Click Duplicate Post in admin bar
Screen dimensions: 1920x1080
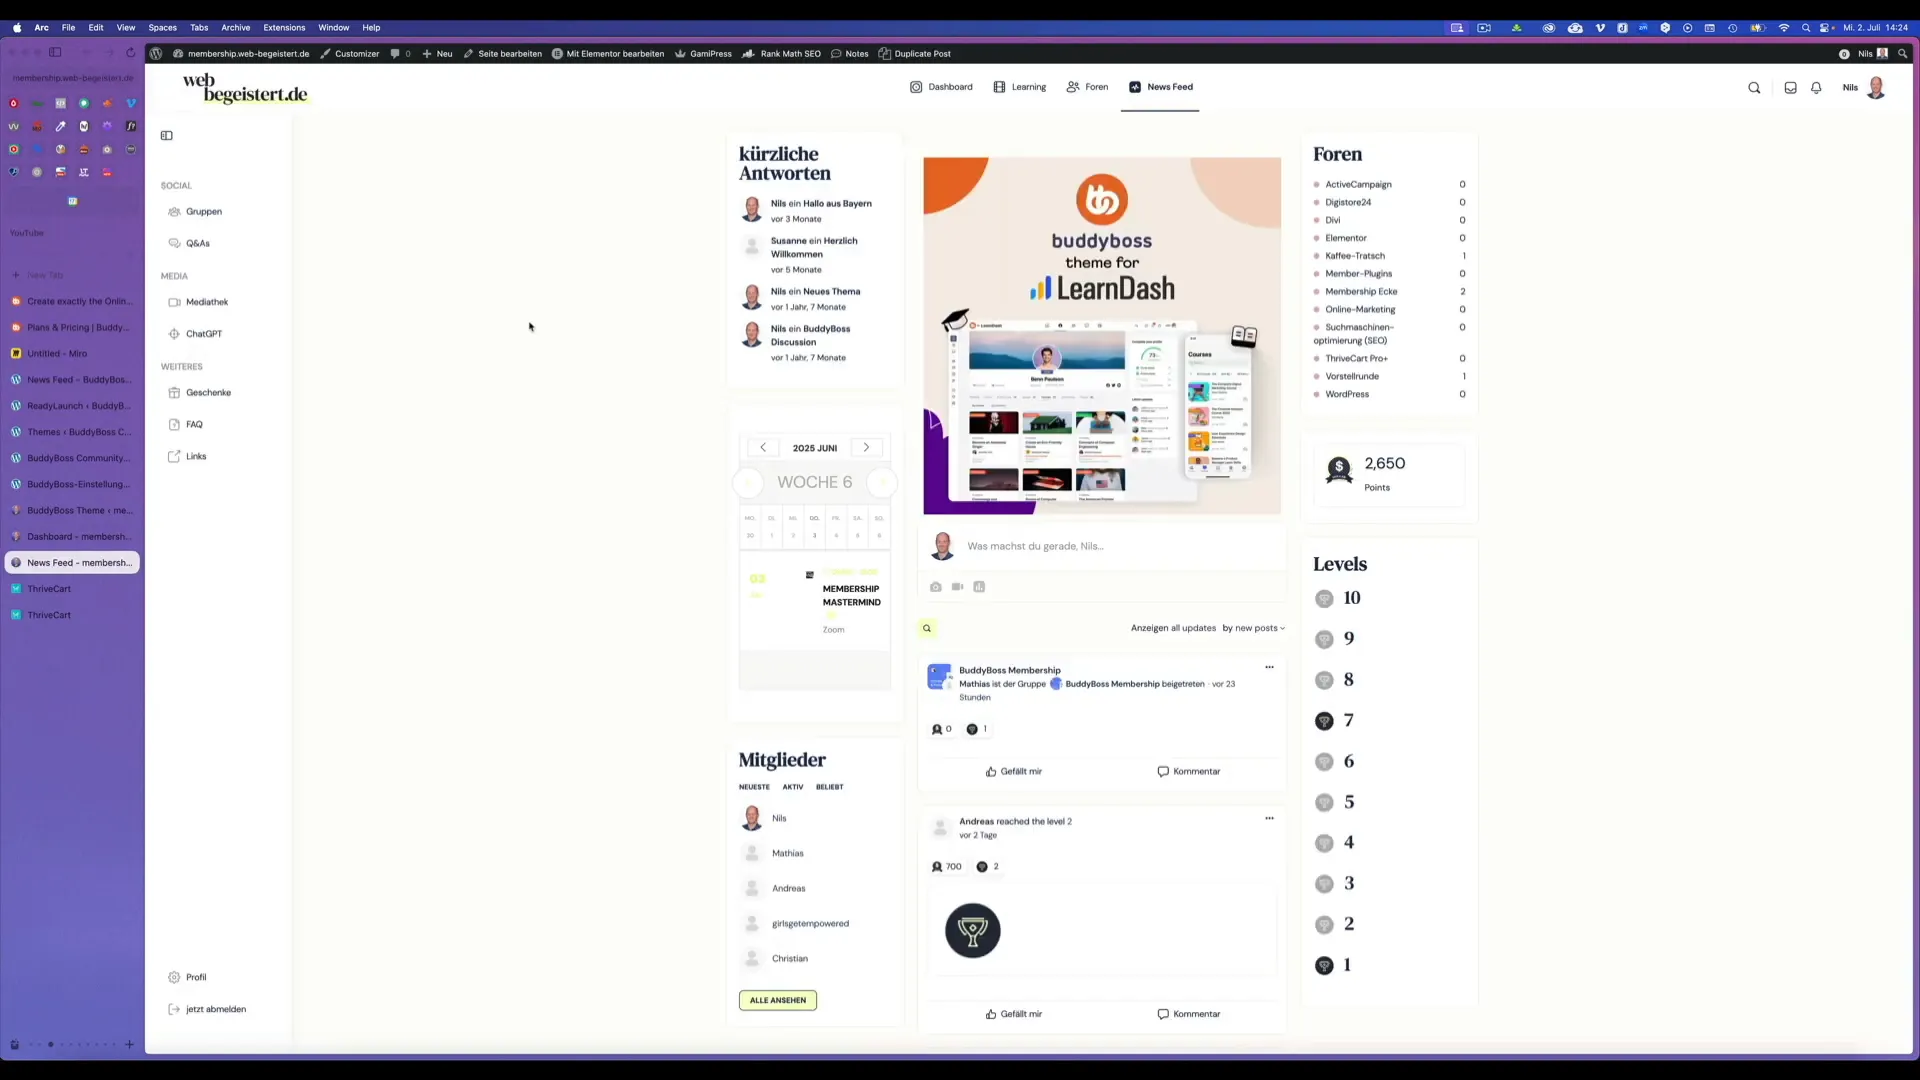click(x=914, y=54)
